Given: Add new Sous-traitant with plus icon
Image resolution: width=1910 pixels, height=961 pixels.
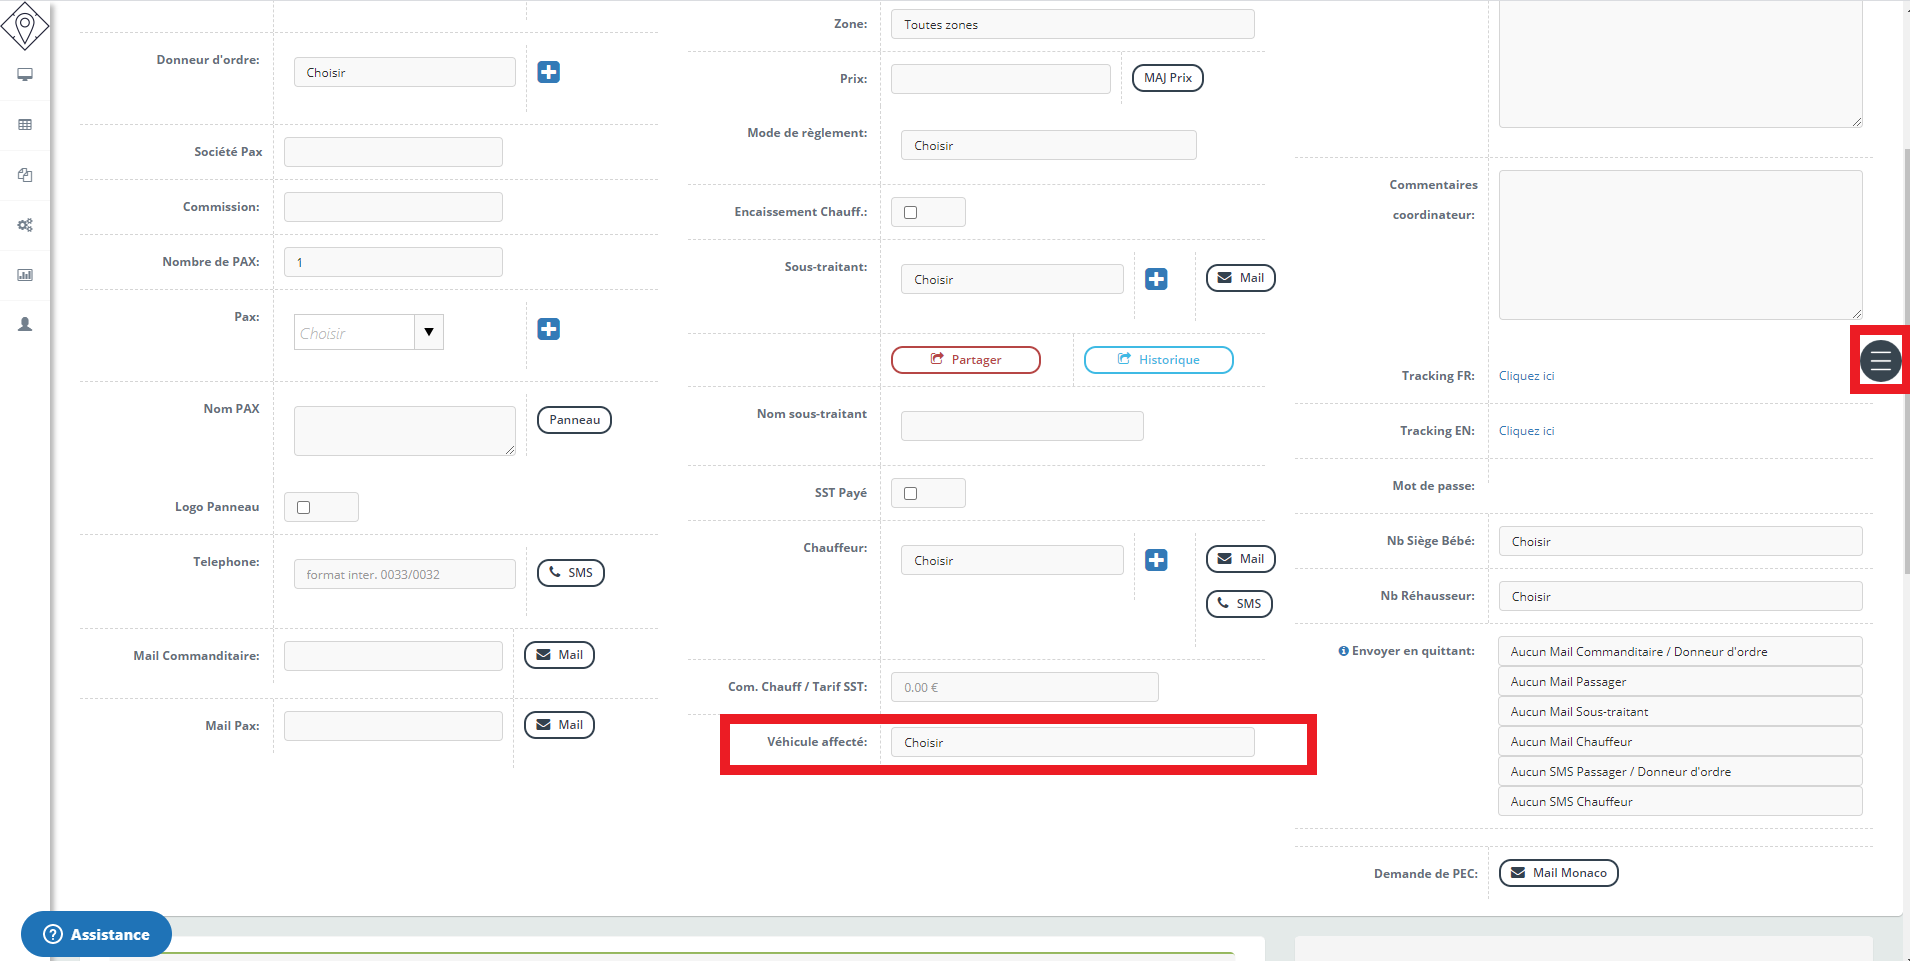Looking at the screenshot, I should [x=1156, y=279].
